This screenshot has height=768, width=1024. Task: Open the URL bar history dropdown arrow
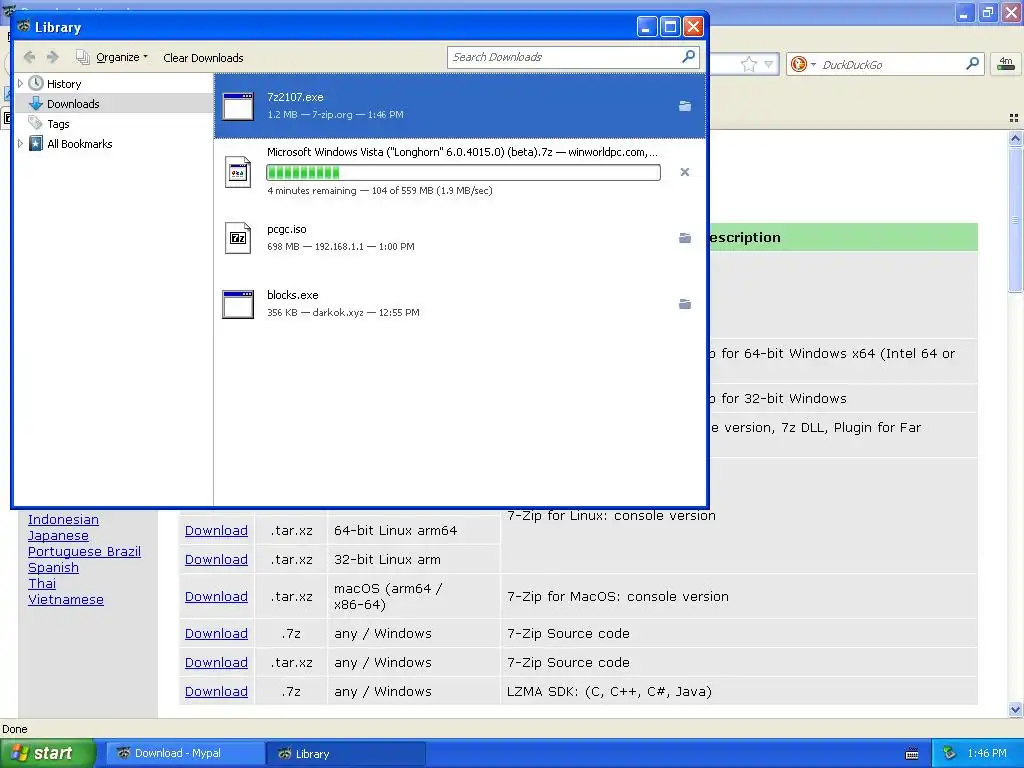click(x=769, y=64)
